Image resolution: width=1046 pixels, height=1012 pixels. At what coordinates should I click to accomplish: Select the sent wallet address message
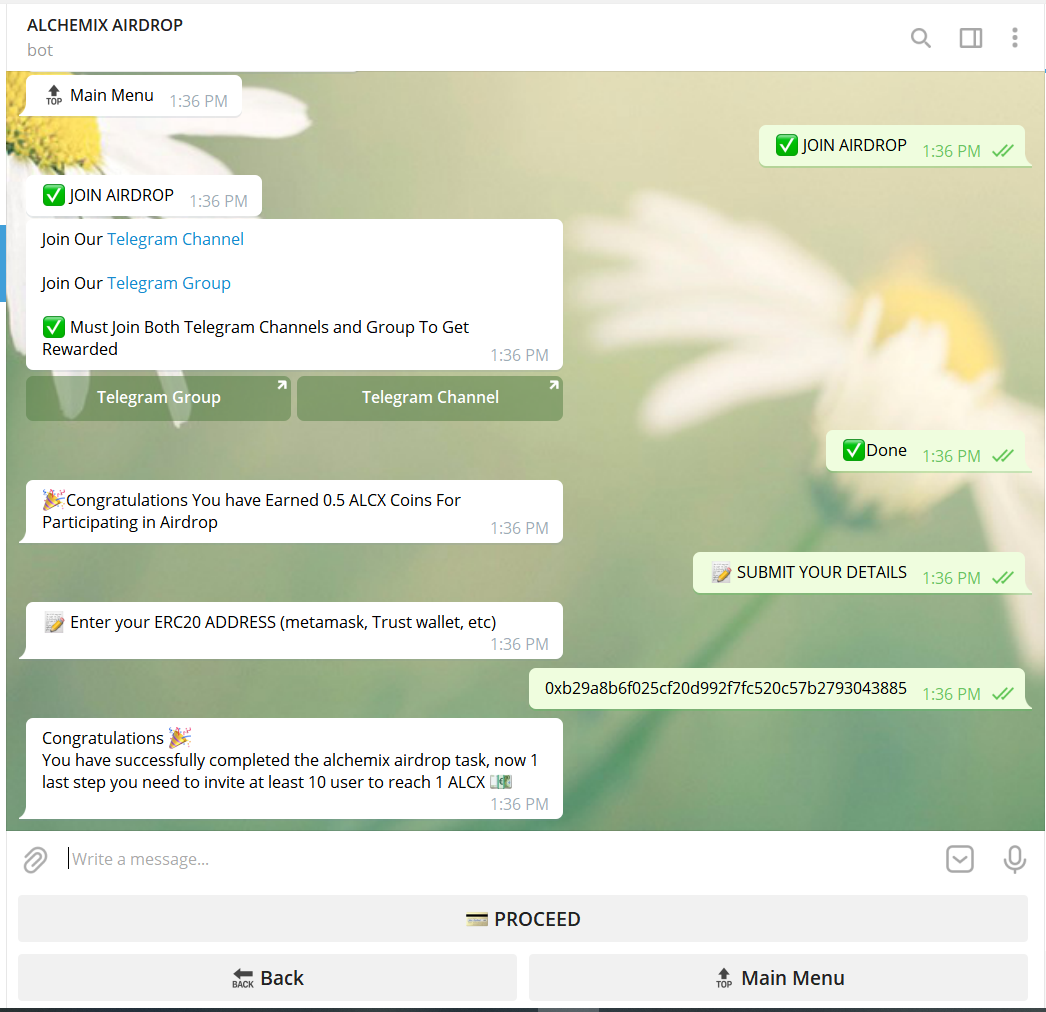coord(777,688)
